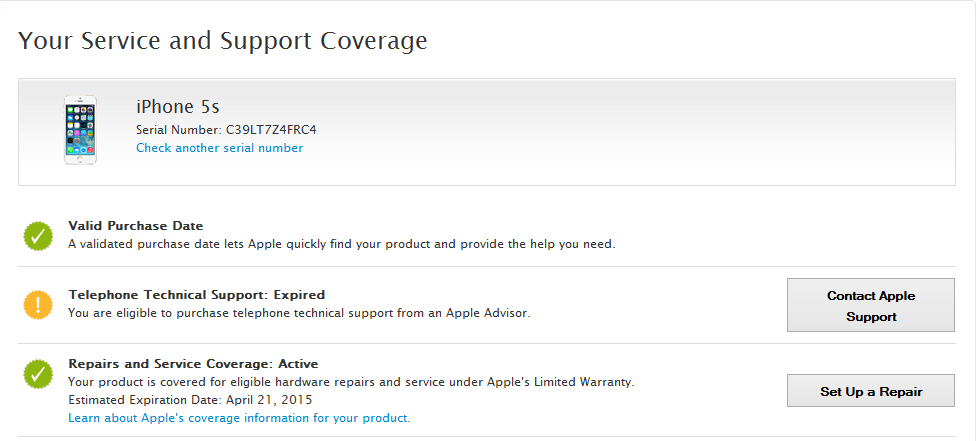Click the Your Service and Support Coverage heading
Viewport: 976px width, 441px height.
[223, 41]
